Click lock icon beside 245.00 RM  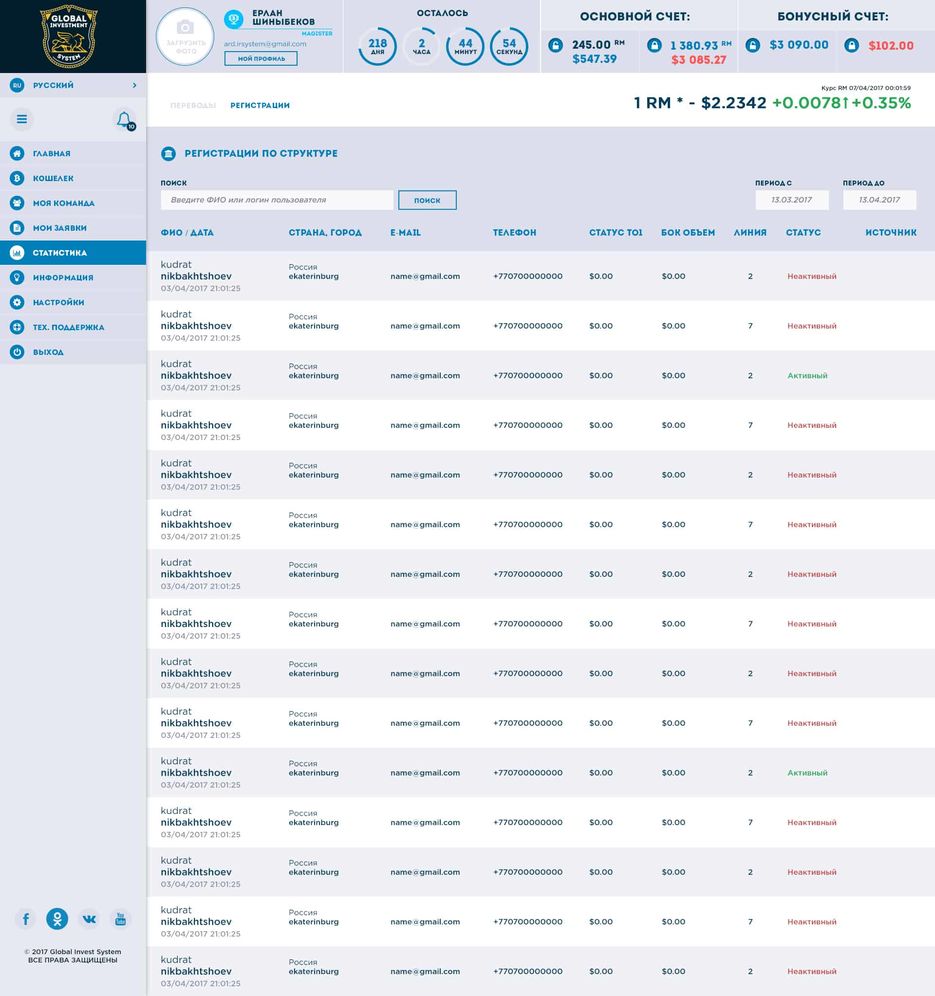[x=555, y=45]
